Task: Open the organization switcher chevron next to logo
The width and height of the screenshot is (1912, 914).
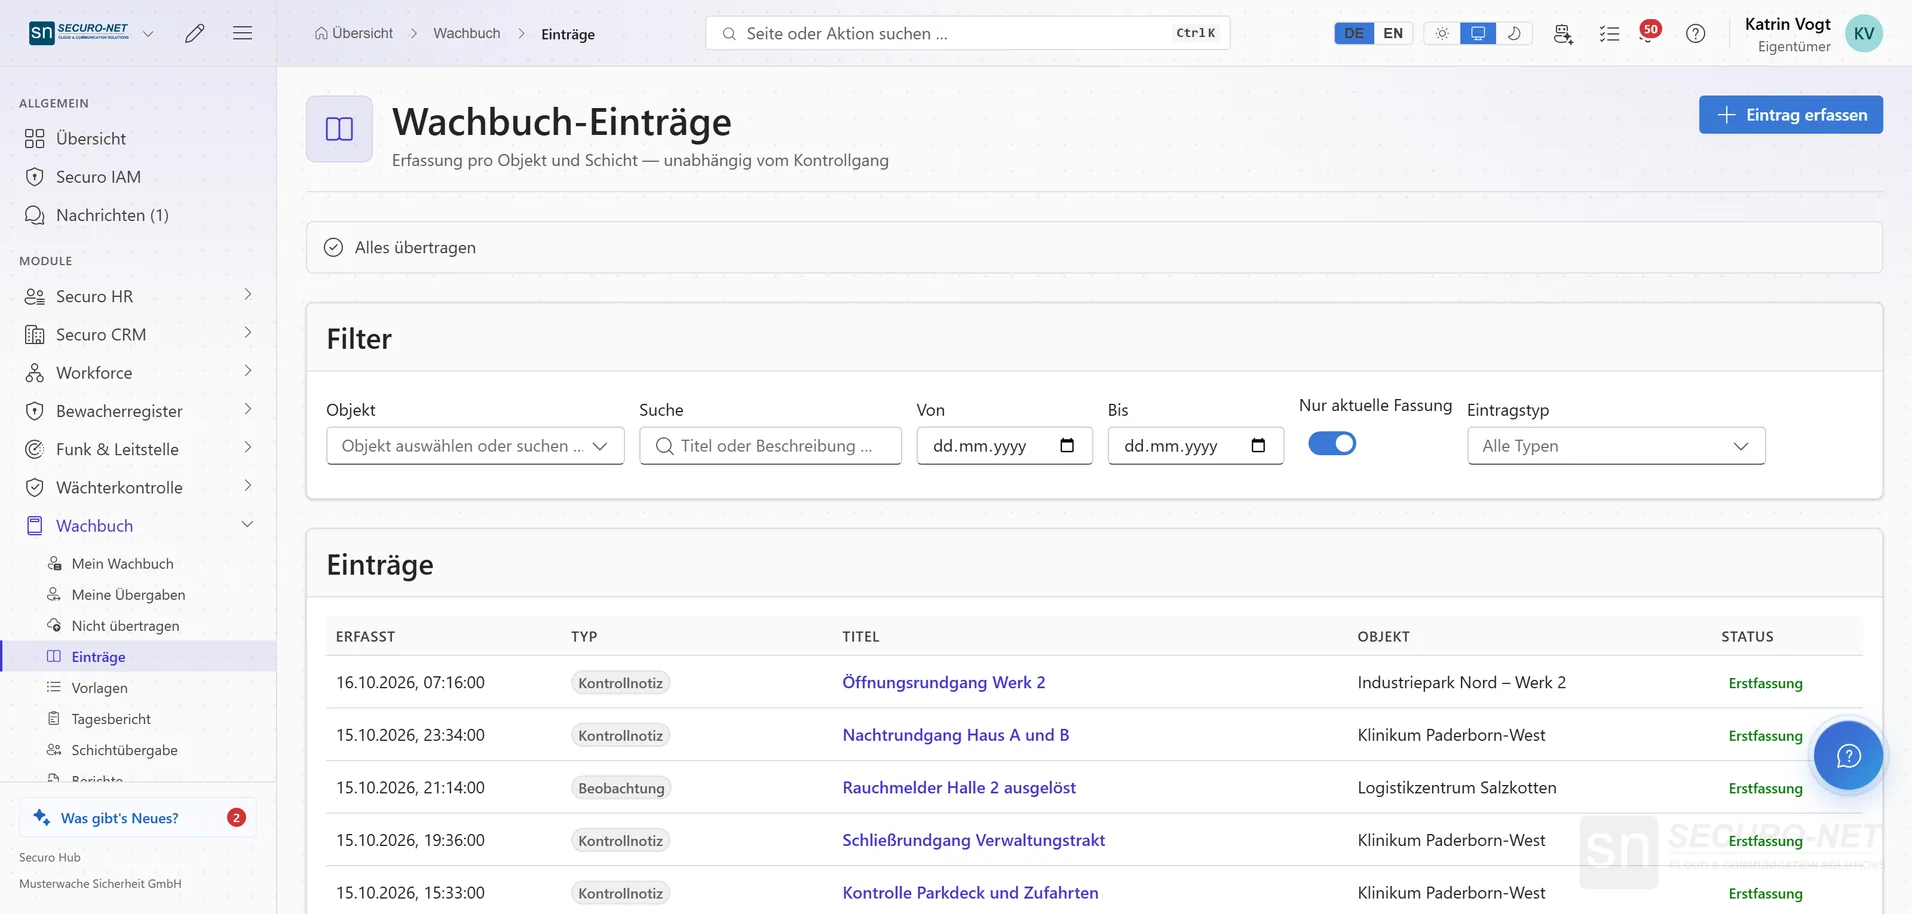Action: click(x=148, y=33)
